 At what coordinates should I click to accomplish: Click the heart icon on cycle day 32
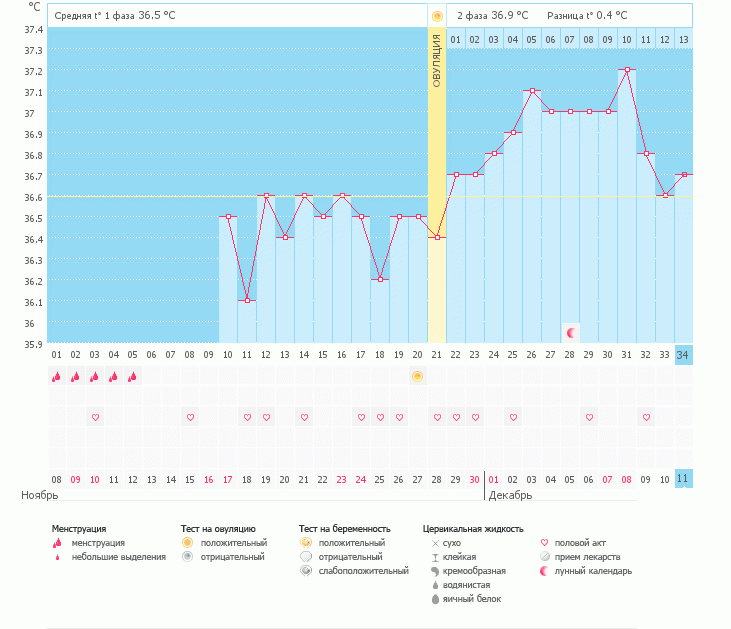click(x=646, y=417)
